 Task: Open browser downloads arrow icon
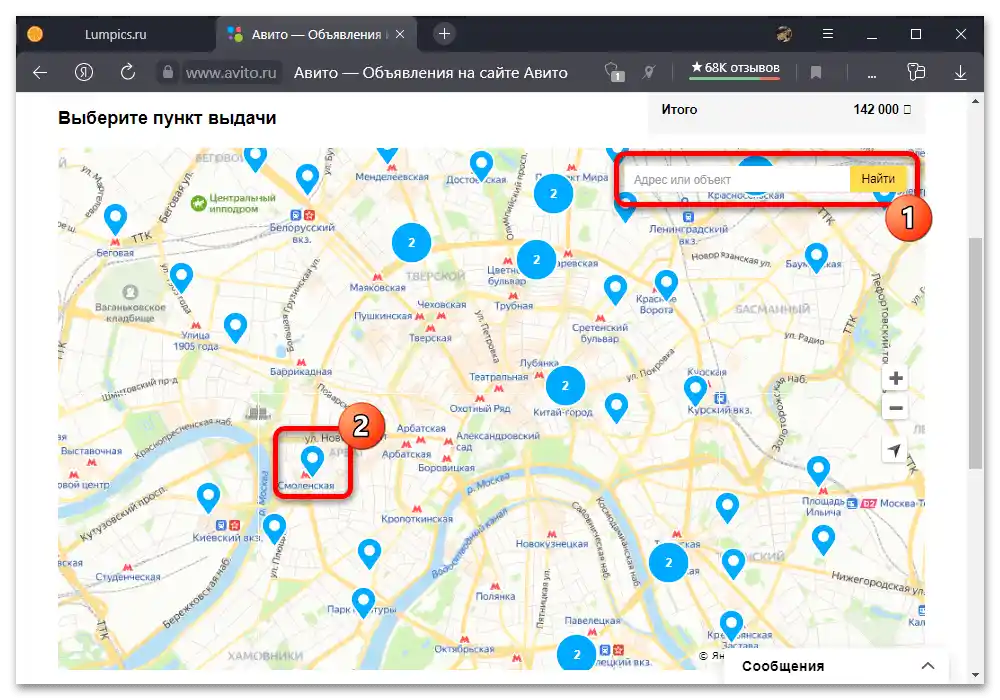pyautogui.click(x=960, y=73)
